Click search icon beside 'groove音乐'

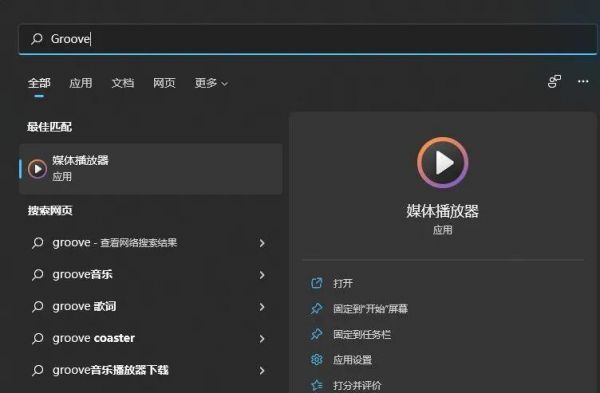point(38,274)
